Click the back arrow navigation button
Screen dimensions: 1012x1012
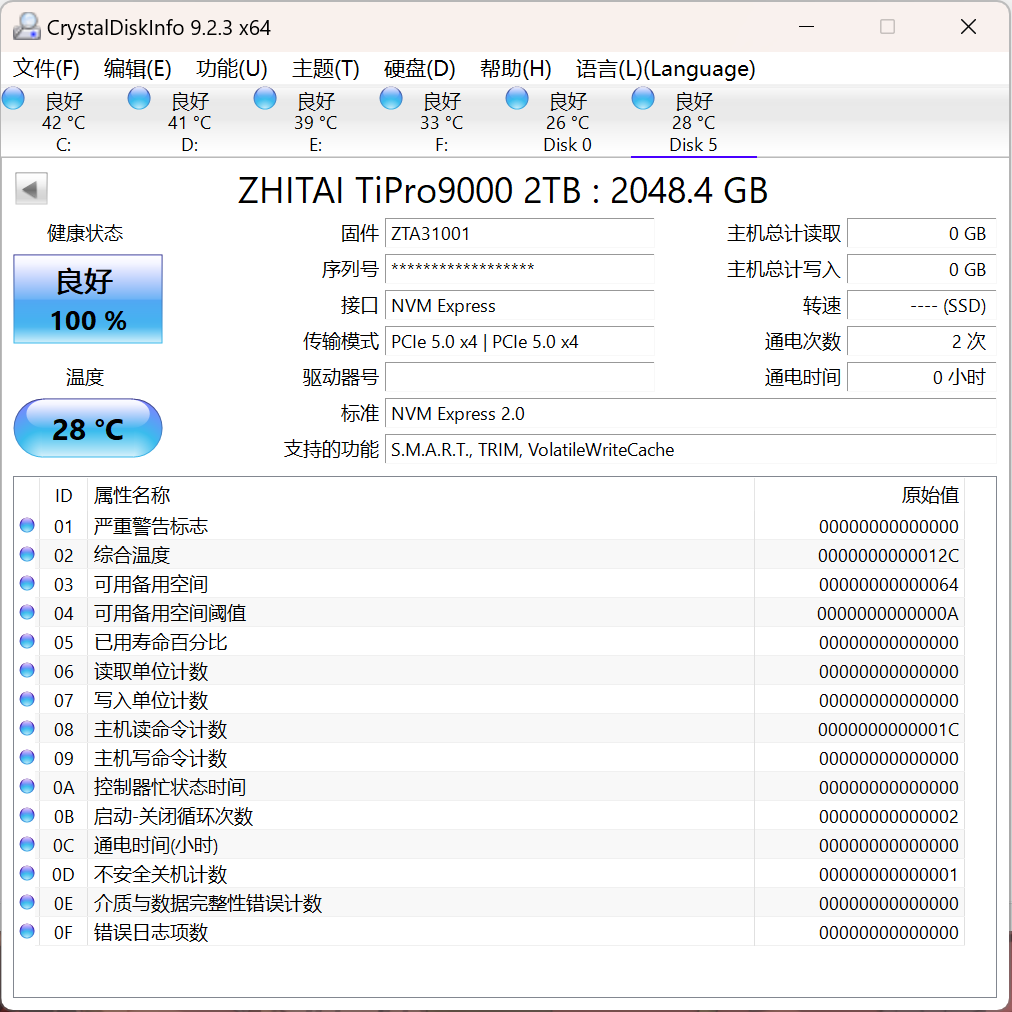point(31,188)
